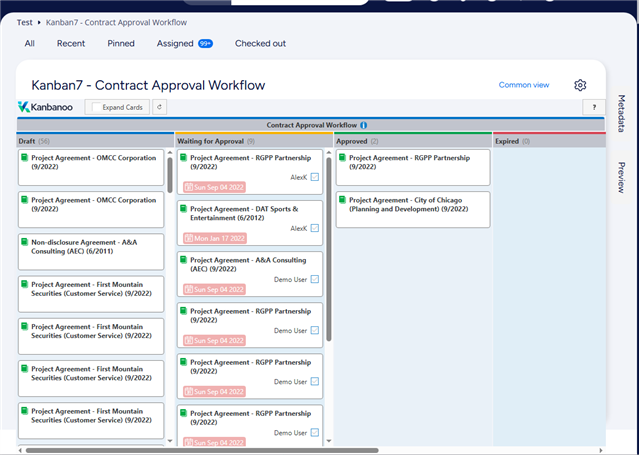
Task: Tick checkbox on A&A Consulting Demo User card
Action: pos(315,279)
